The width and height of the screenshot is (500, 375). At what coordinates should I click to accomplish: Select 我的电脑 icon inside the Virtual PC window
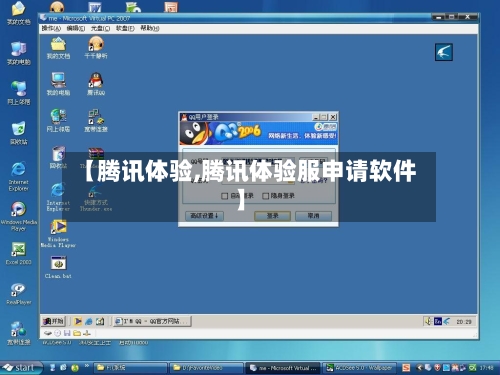tap(58, 81)
